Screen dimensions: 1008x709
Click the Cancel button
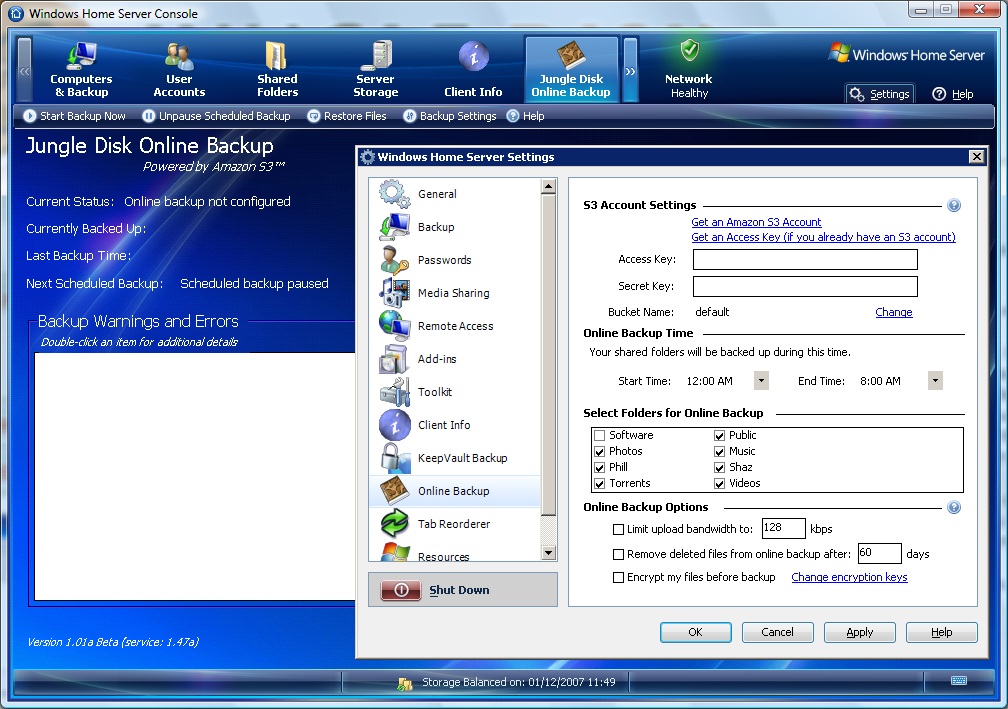click(778, 633)
